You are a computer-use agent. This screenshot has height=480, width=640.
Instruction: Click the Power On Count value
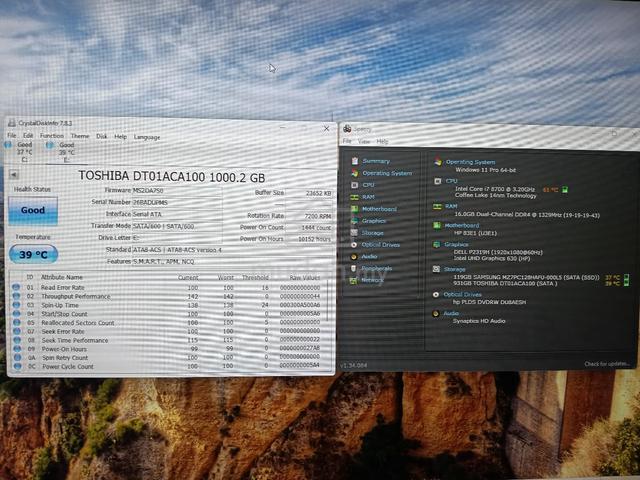coord(309,228)
